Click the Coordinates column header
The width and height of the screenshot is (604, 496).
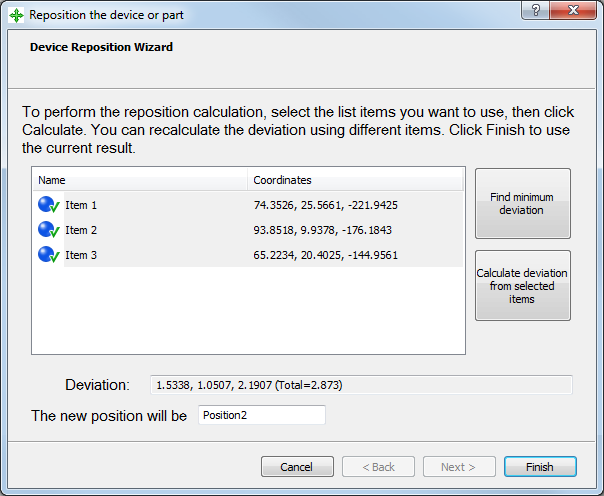(x=355, y=180)
